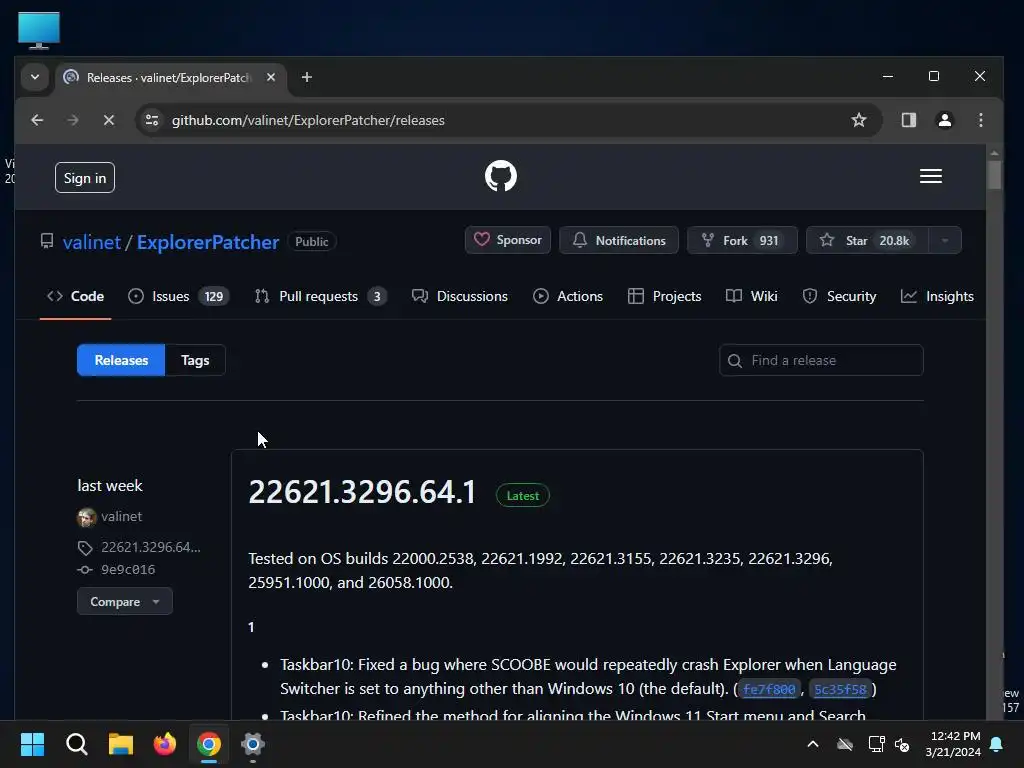1024x768 pixels.
Task: Click the GitHub Octocat logo
Action: click(501, 176)
